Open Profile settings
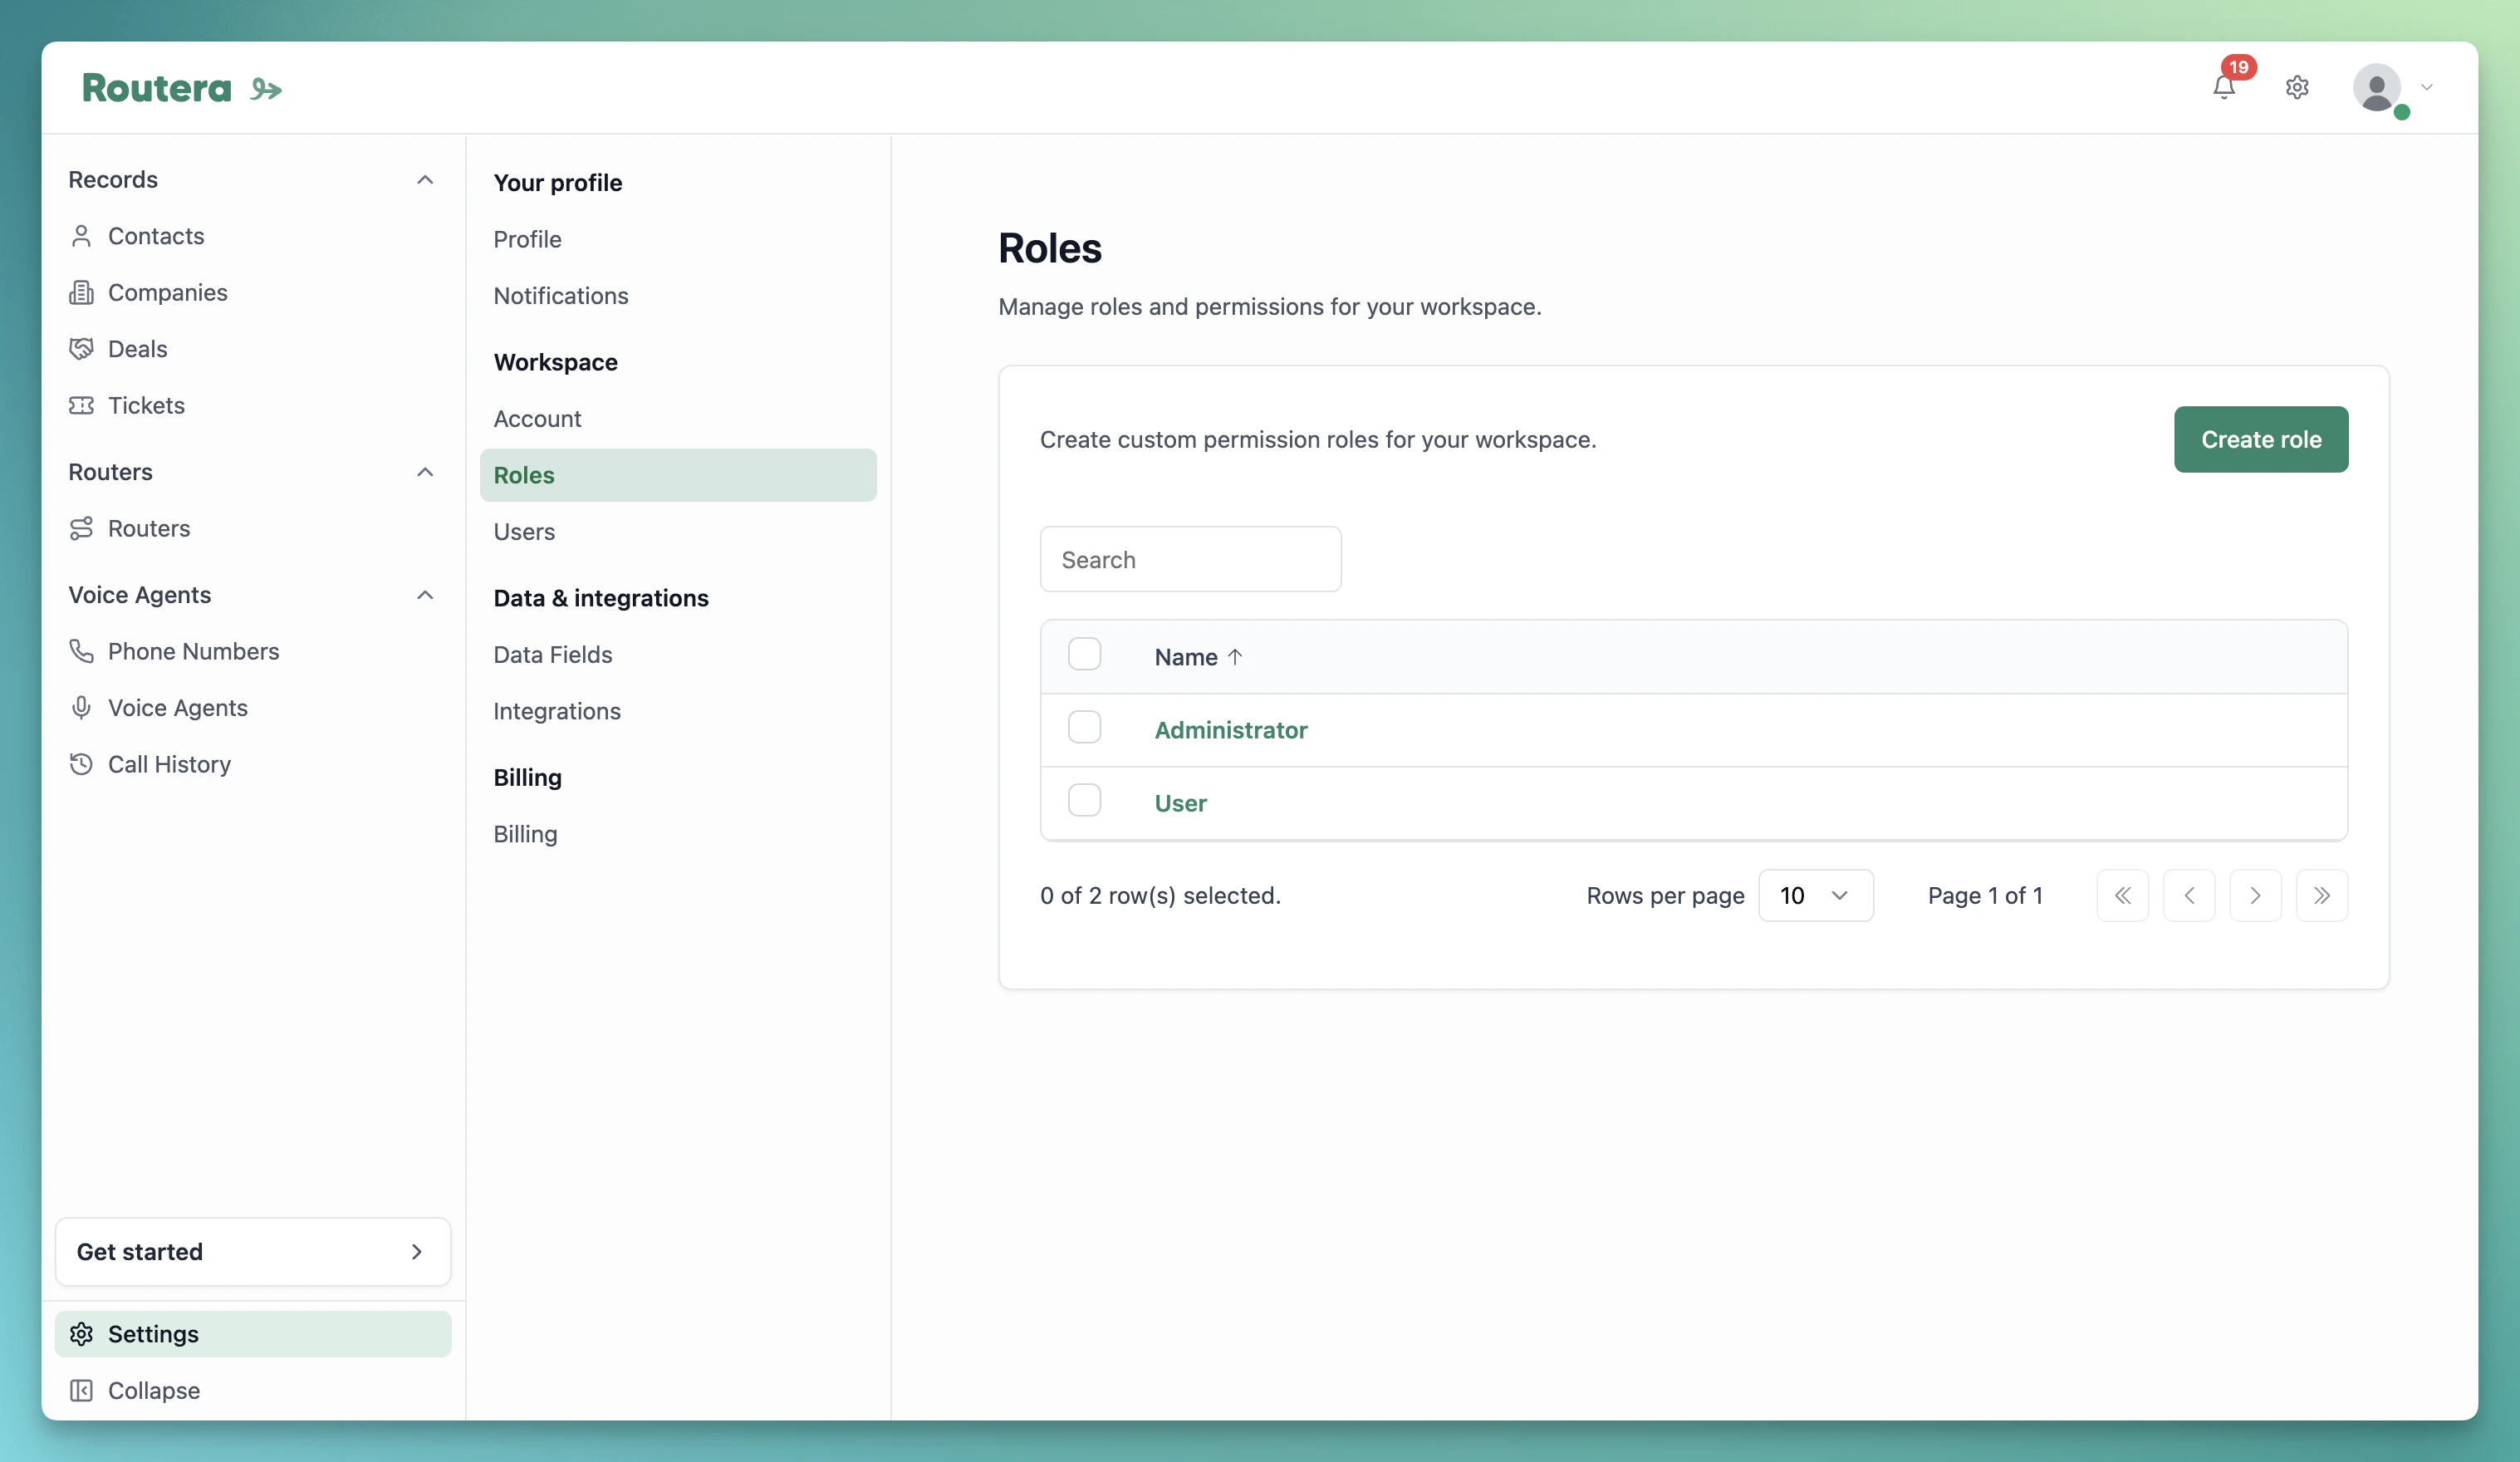This screenshot has height=1462, width=2520. coord(527,239)
